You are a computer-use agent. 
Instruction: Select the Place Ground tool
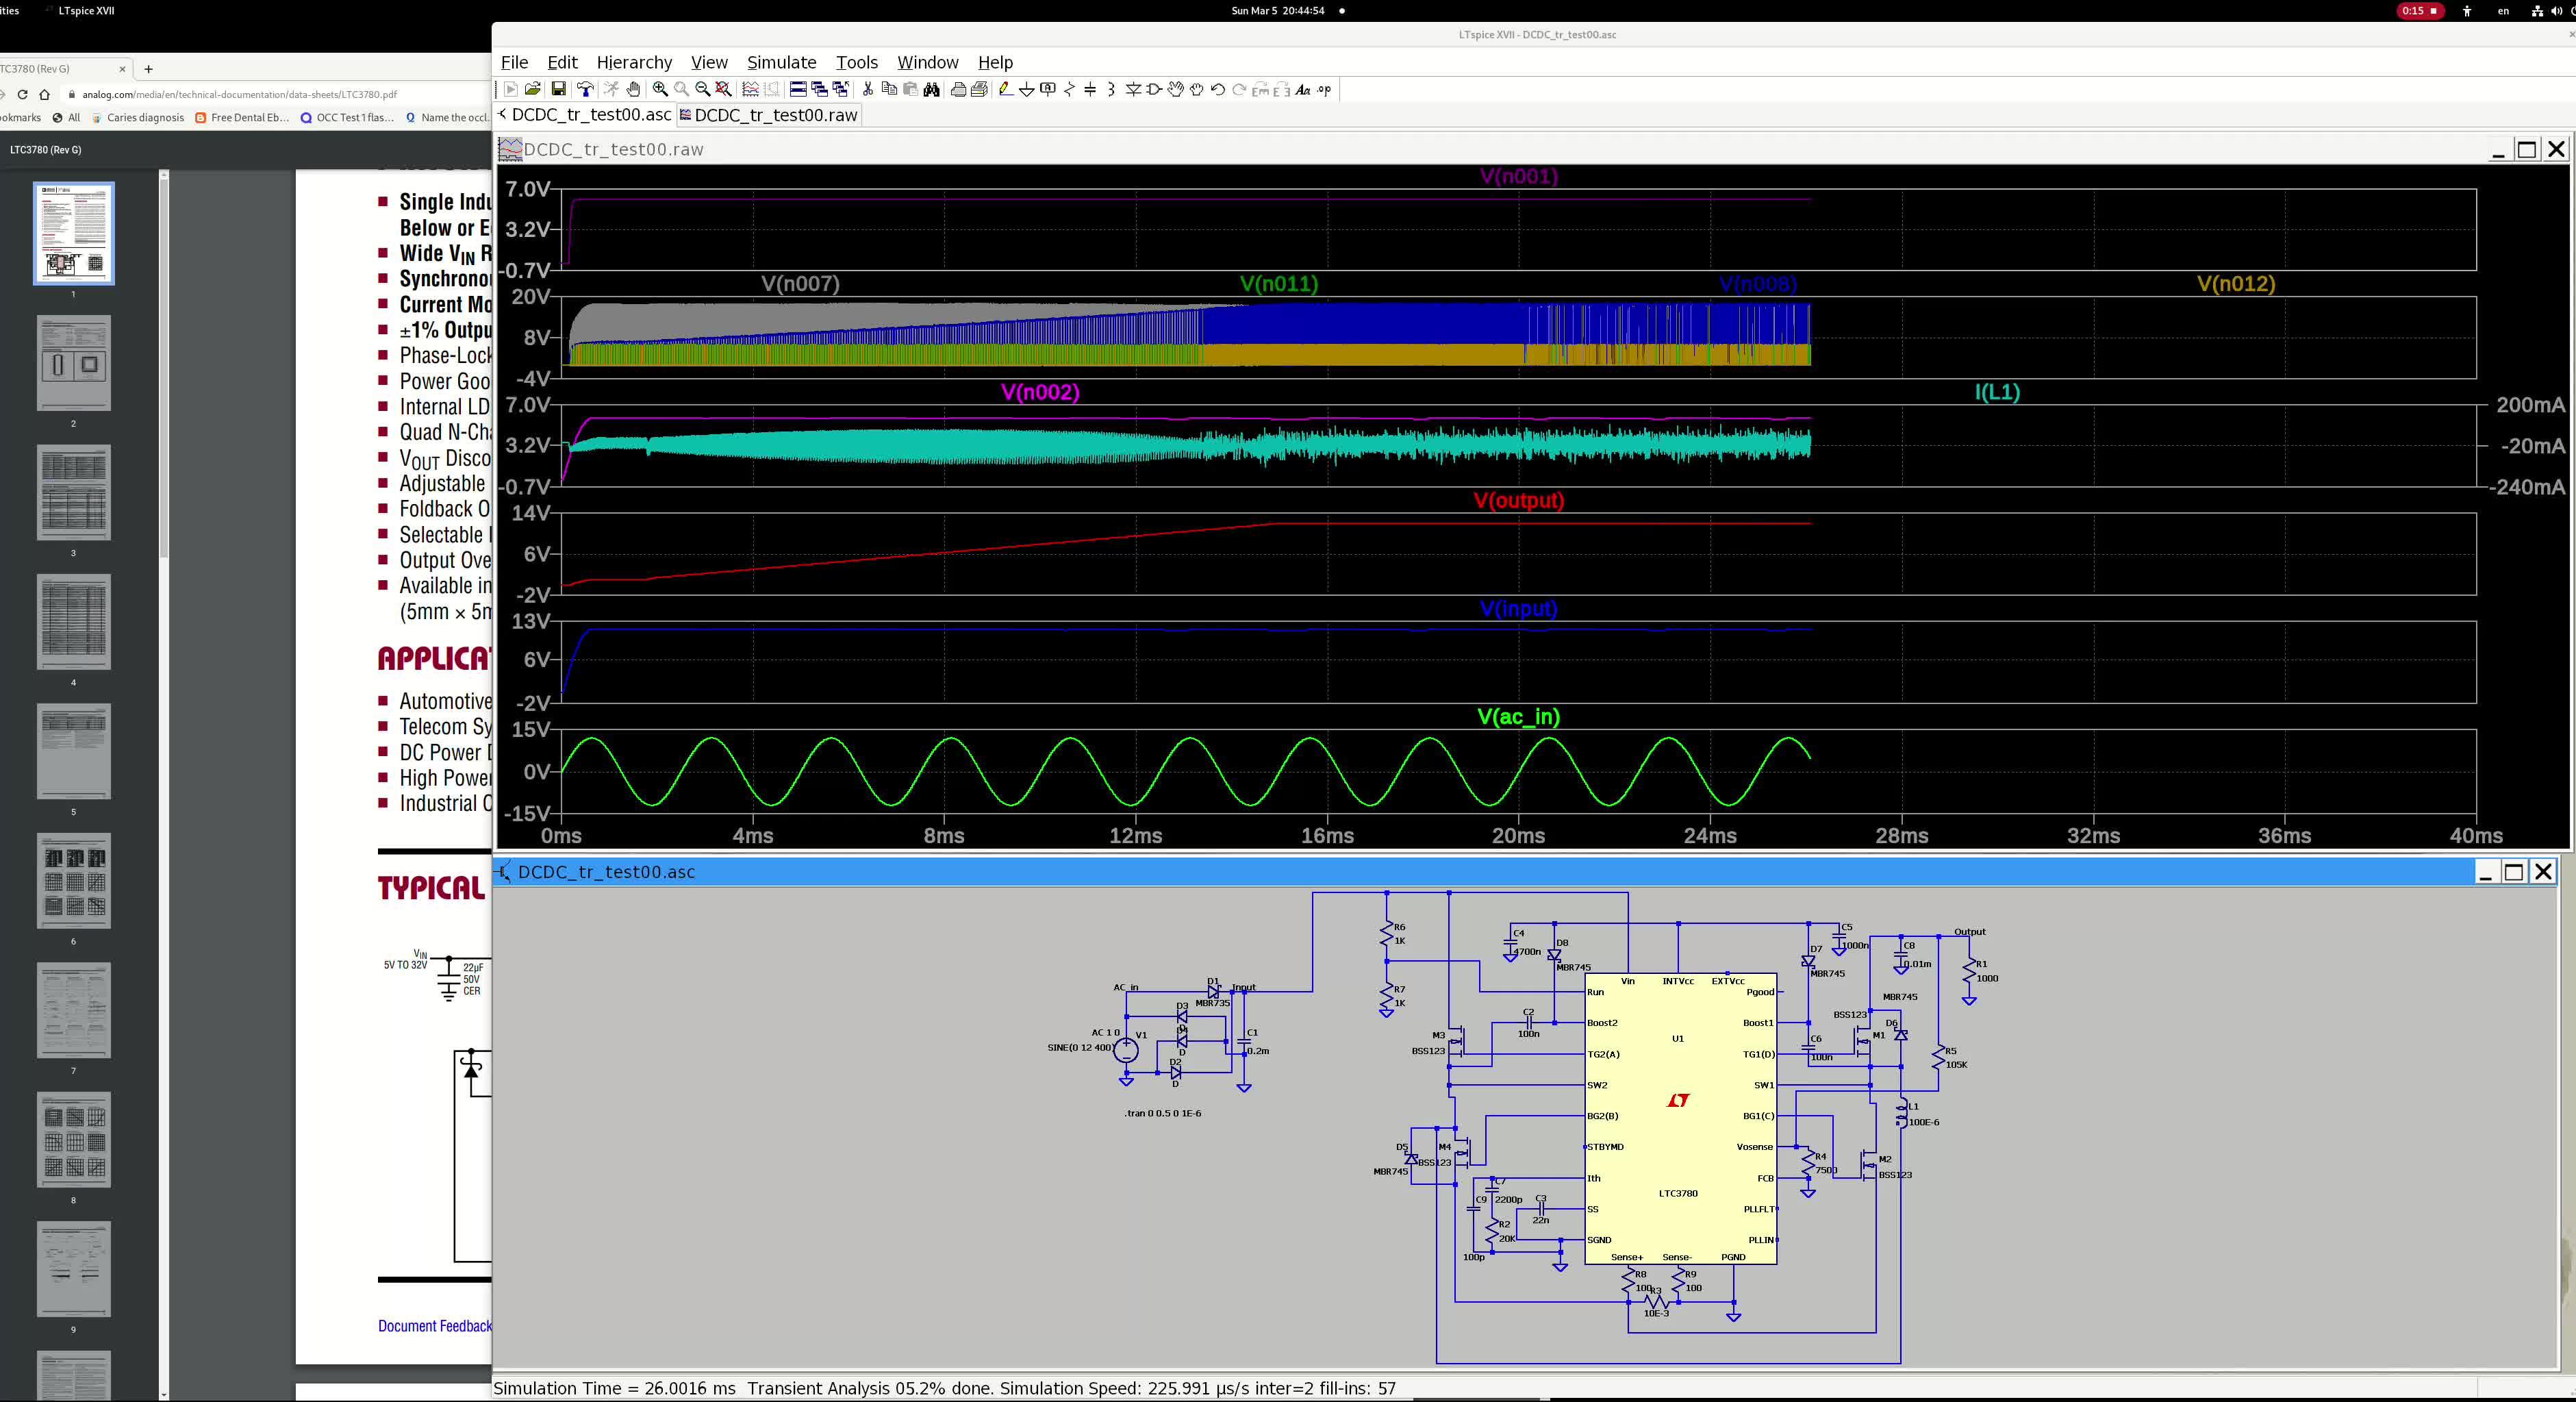(1027, 90)
